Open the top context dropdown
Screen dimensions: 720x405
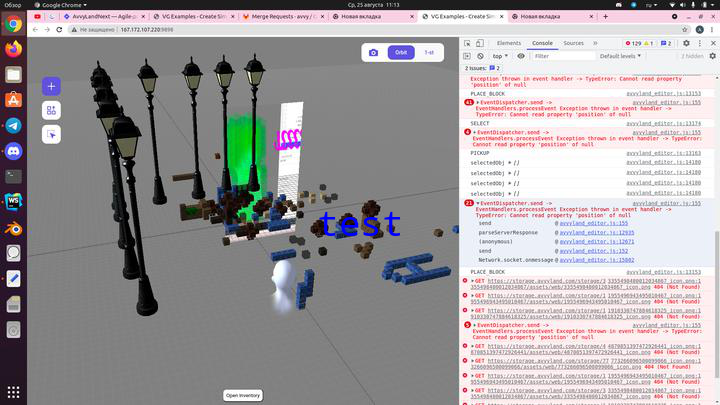(x=500, y=56)
